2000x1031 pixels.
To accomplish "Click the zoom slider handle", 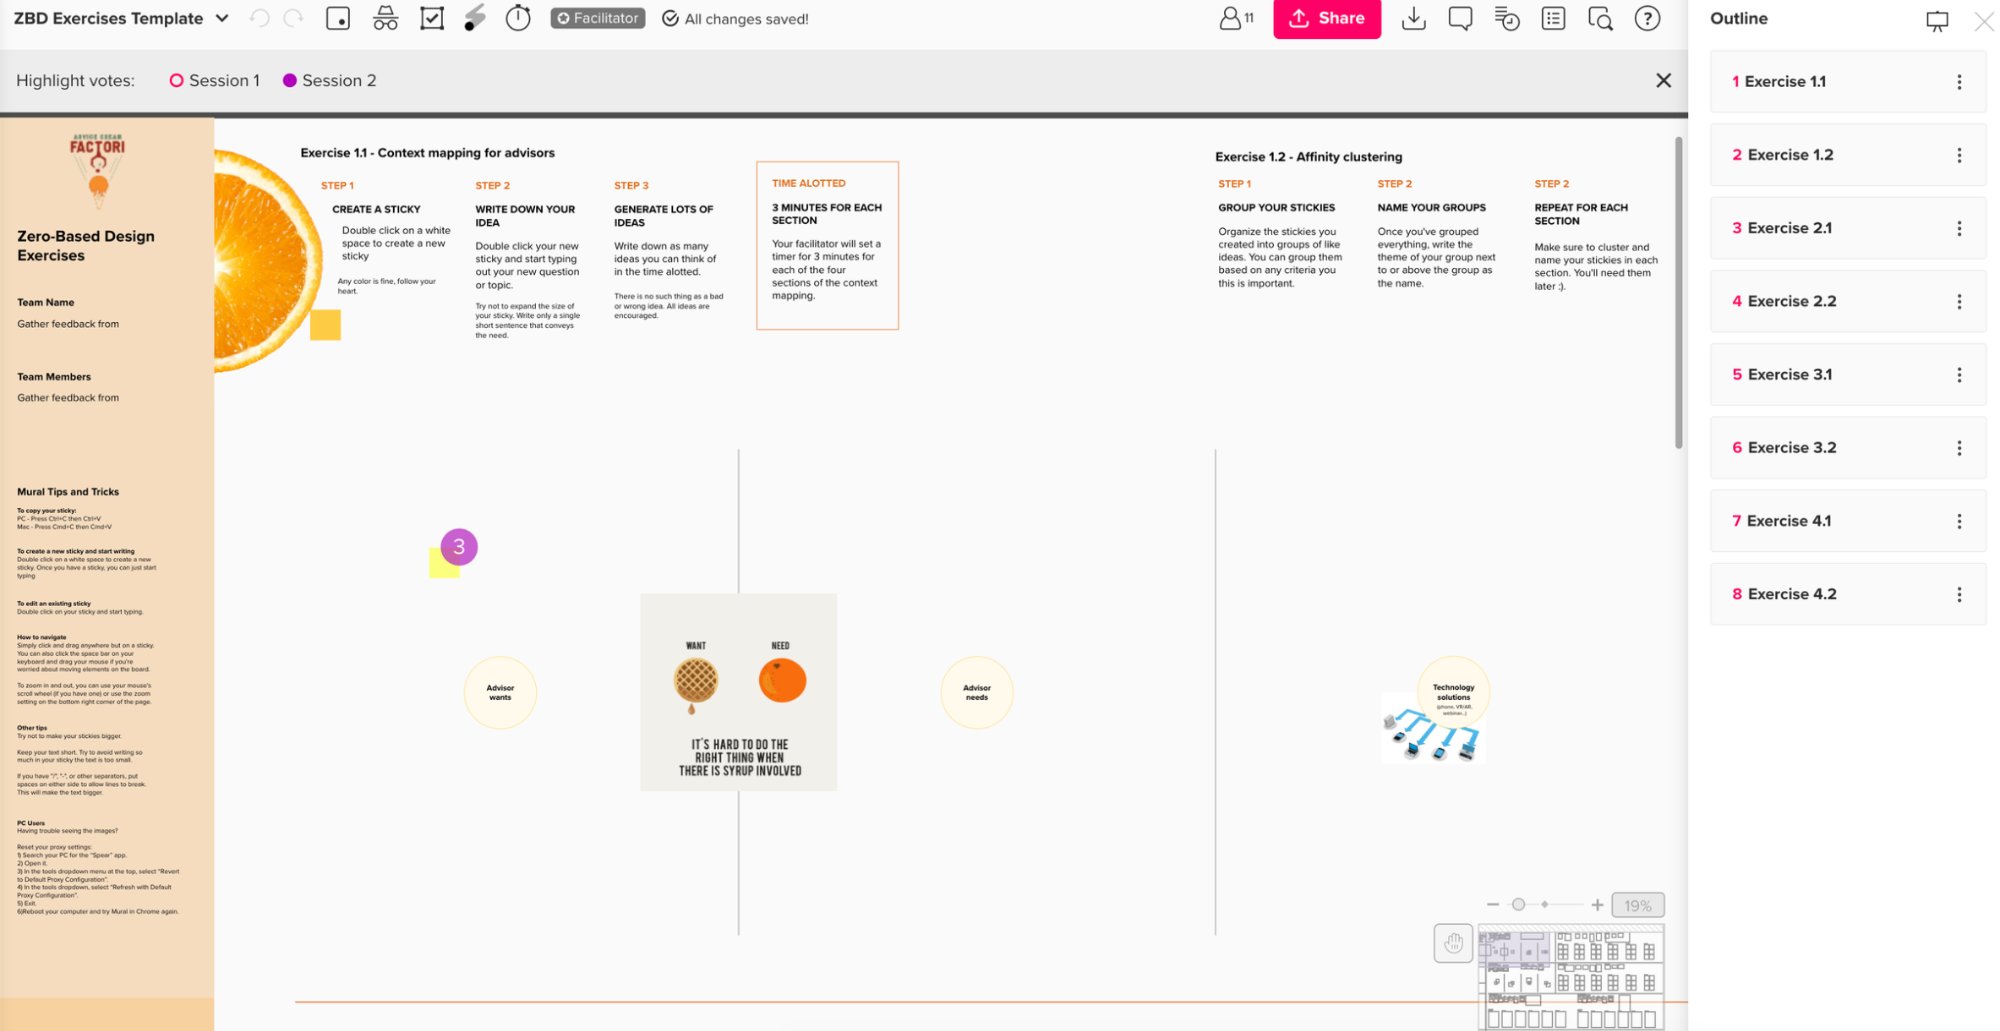I will click(x=1518, y=905).
